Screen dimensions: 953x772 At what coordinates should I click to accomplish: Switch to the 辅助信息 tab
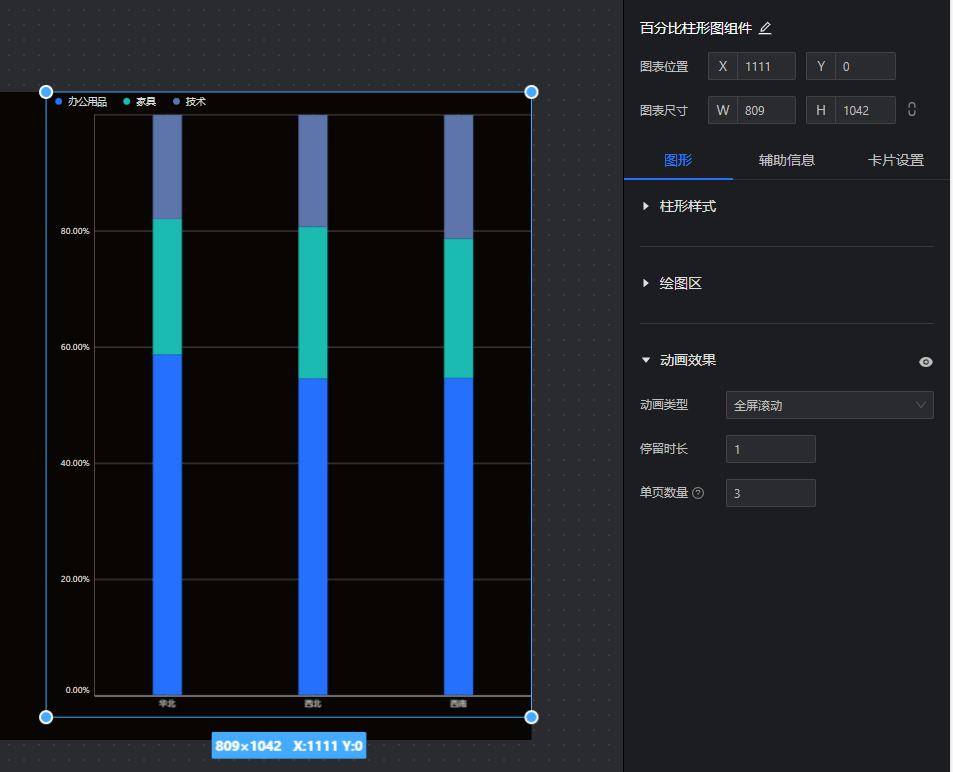tap(786, 160)
